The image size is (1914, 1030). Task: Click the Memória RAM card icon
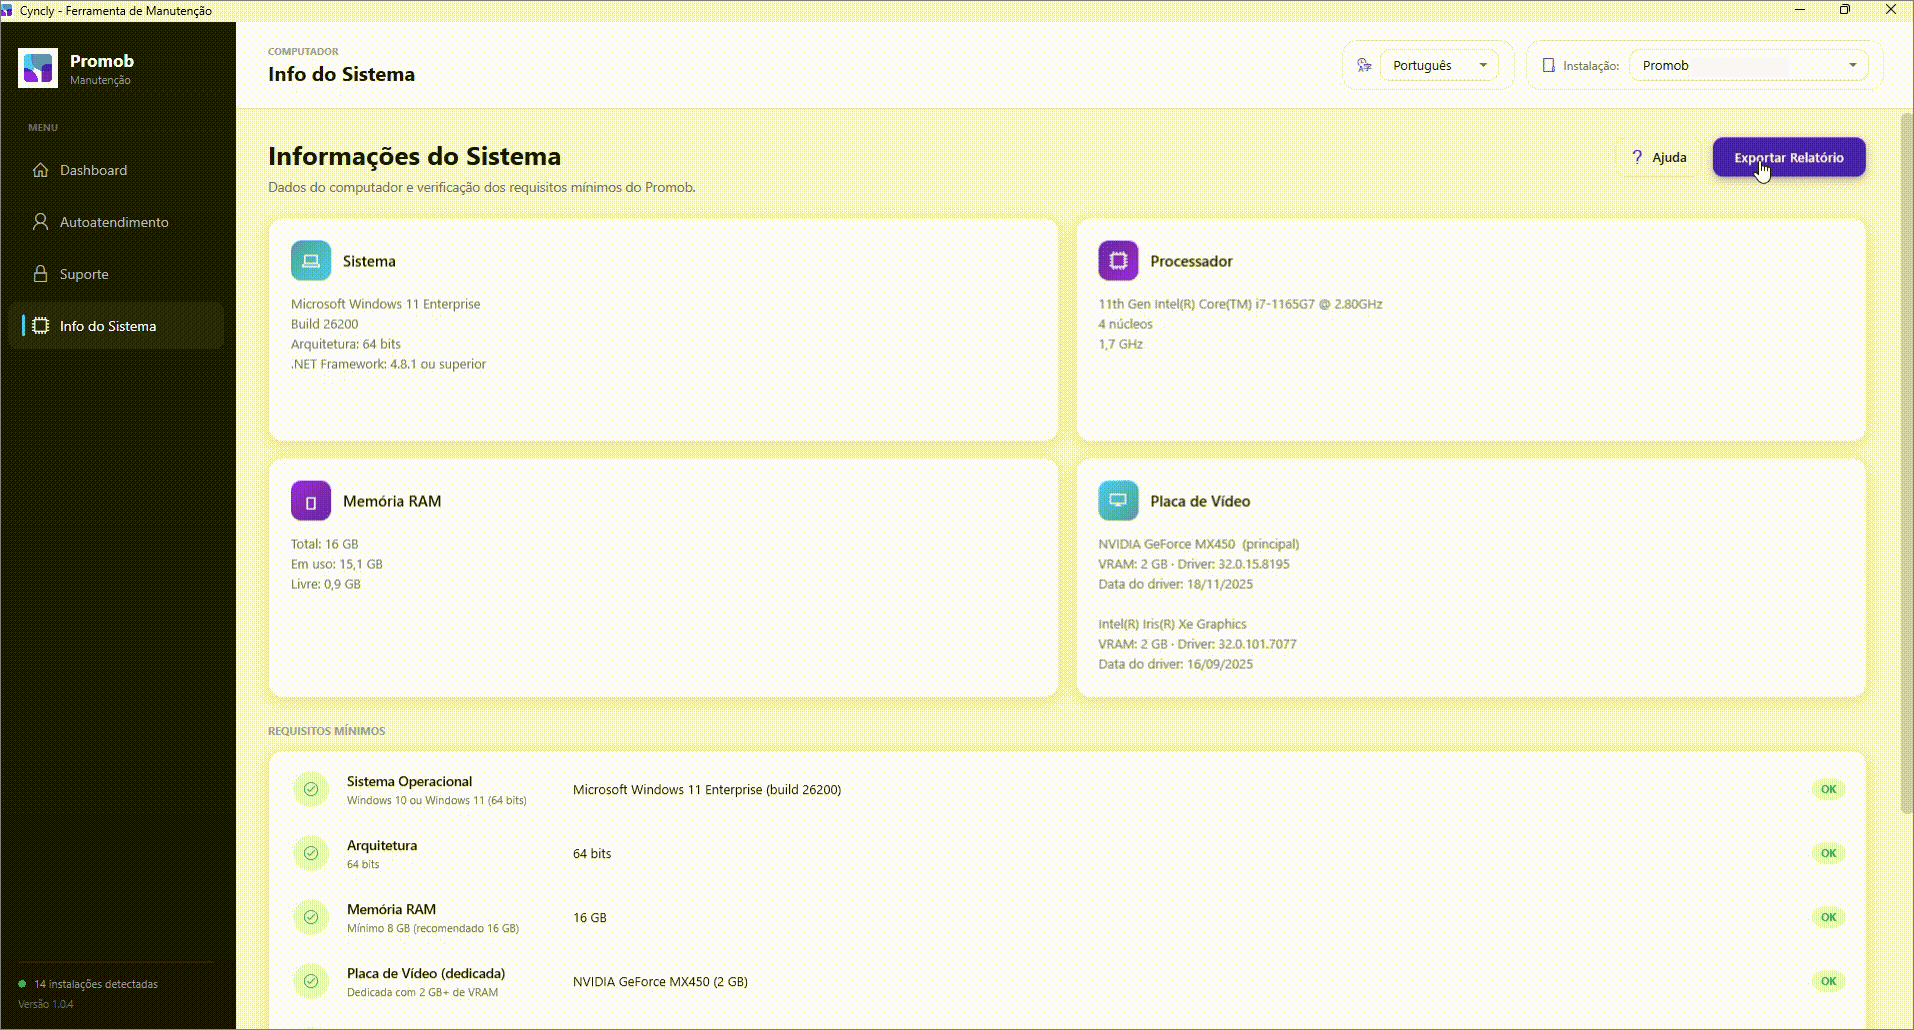311,501
